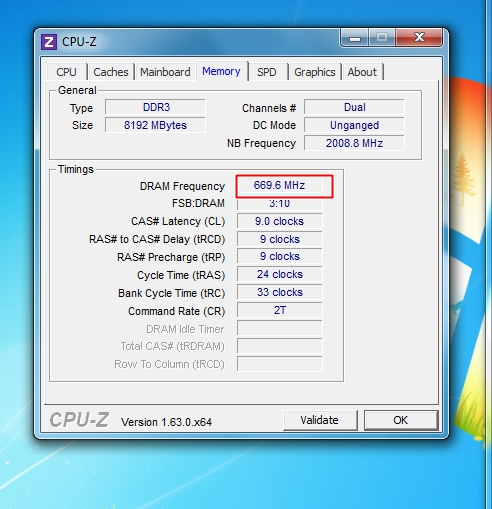Image resolution: width=492 pixels, height=509 pixels.
Task: Close the CPU-Z window
Action: point(419,37)
